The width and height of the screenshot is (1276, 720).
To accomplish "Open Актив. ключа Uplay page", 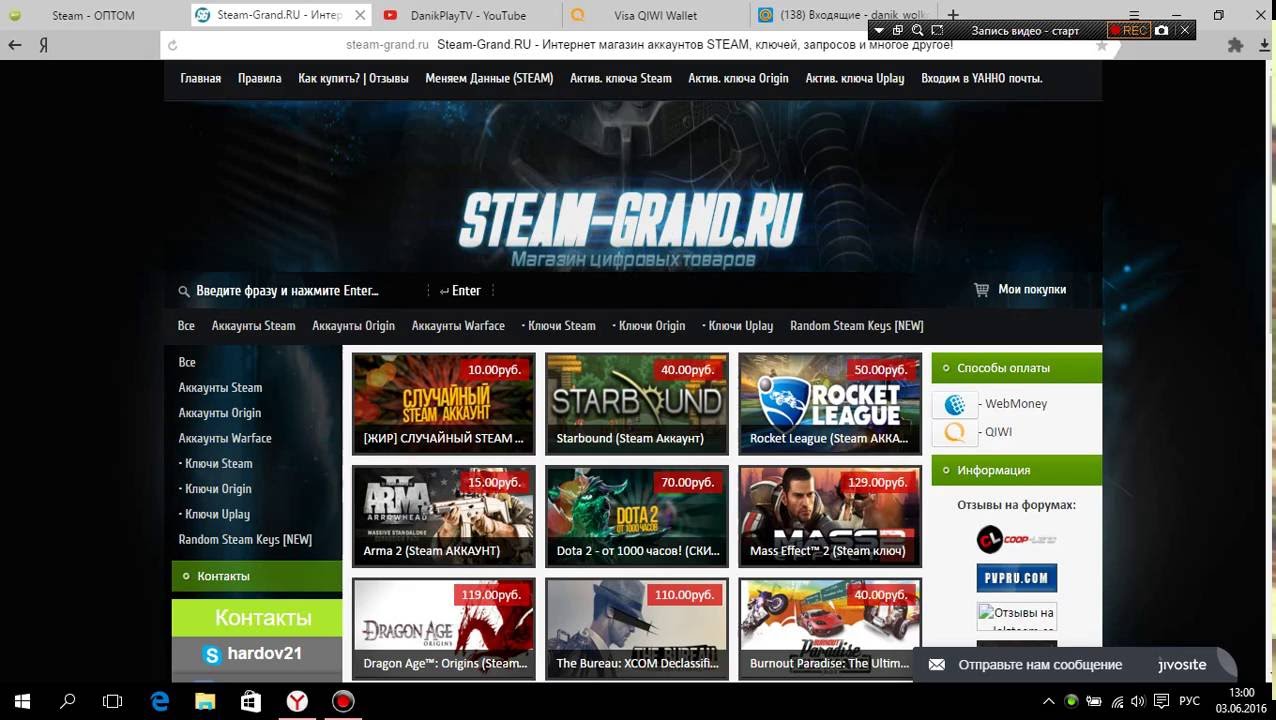I will point(854,78).
